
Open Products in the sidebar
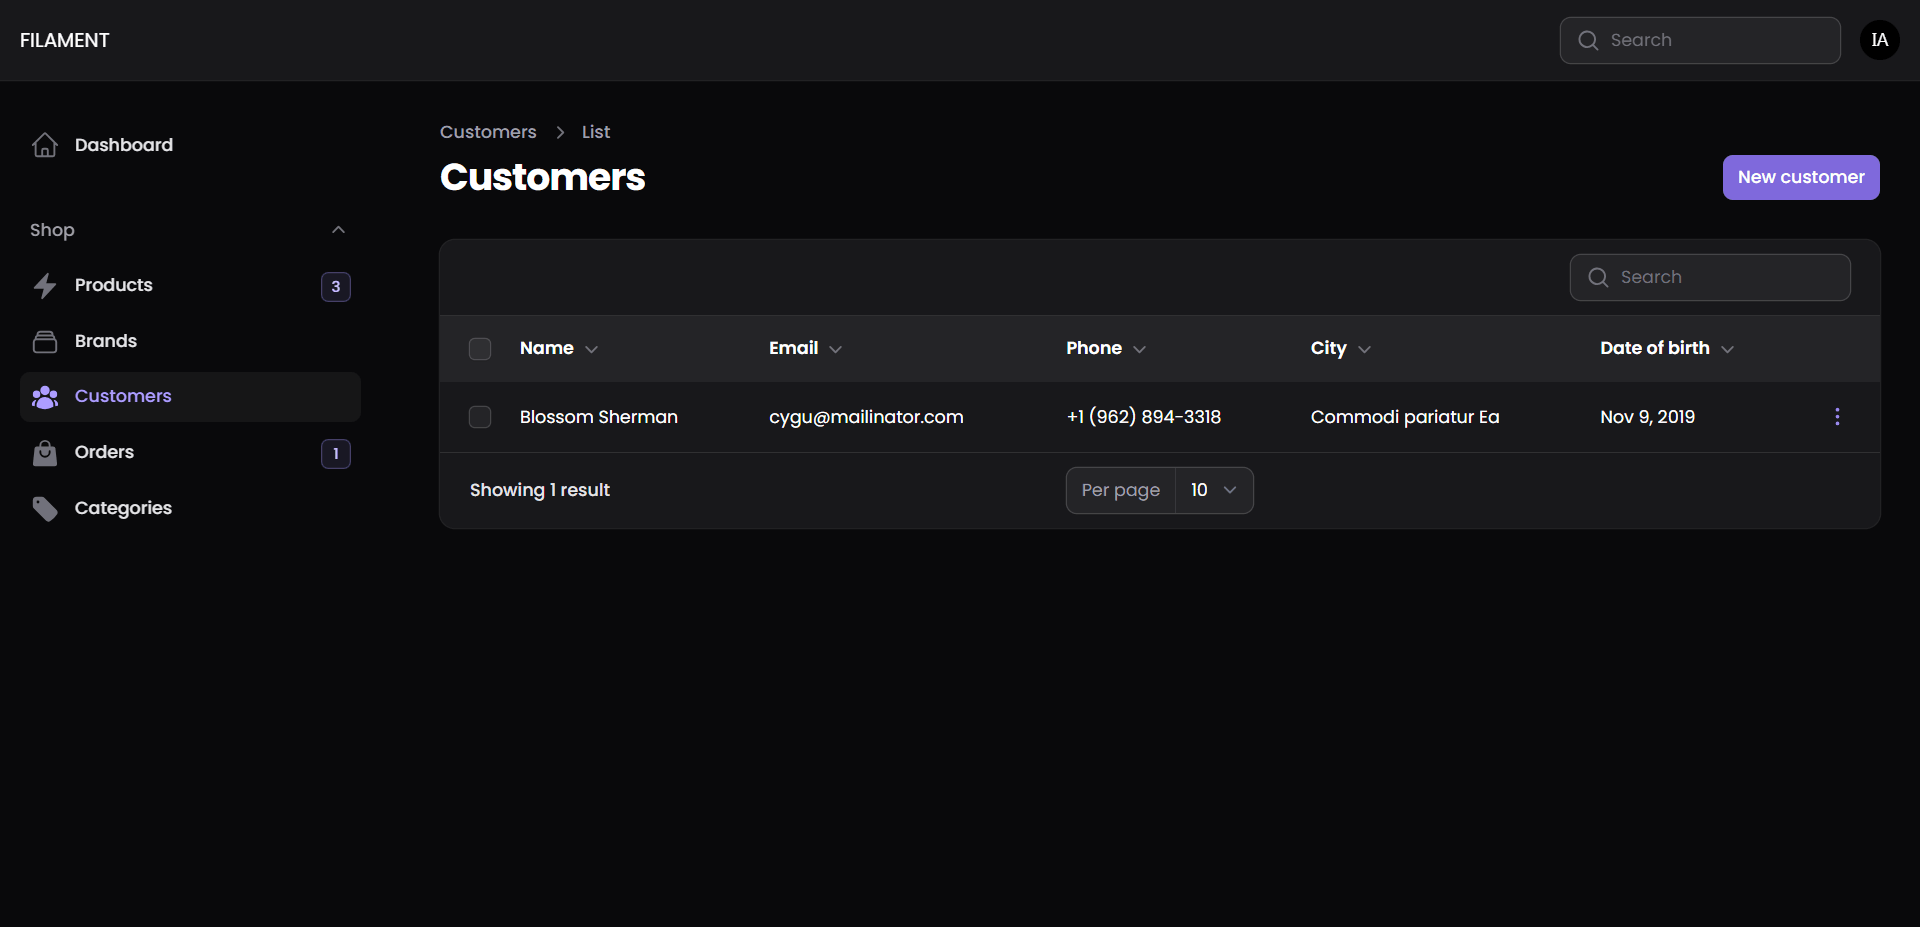click(x=190, y=286)
